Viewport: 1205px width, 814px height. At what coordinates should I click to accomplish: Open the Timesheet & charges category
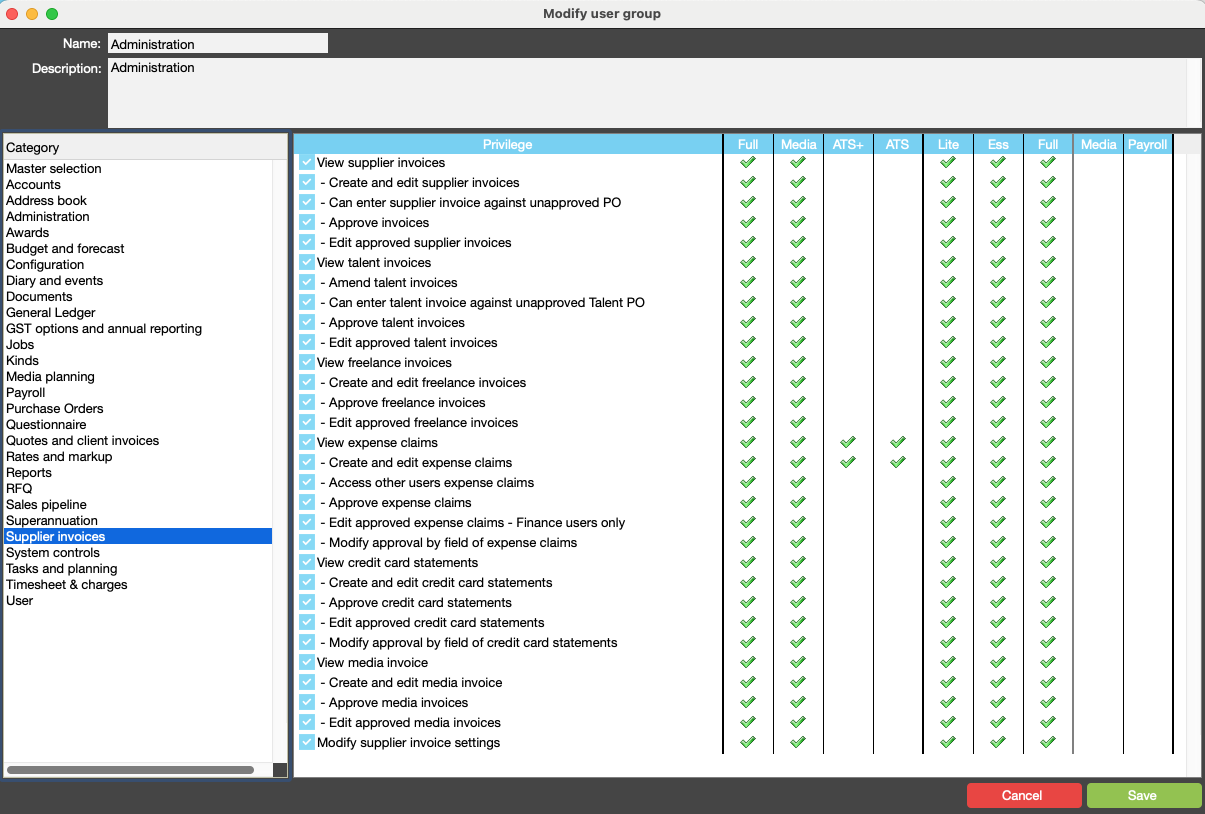[138, 584]
